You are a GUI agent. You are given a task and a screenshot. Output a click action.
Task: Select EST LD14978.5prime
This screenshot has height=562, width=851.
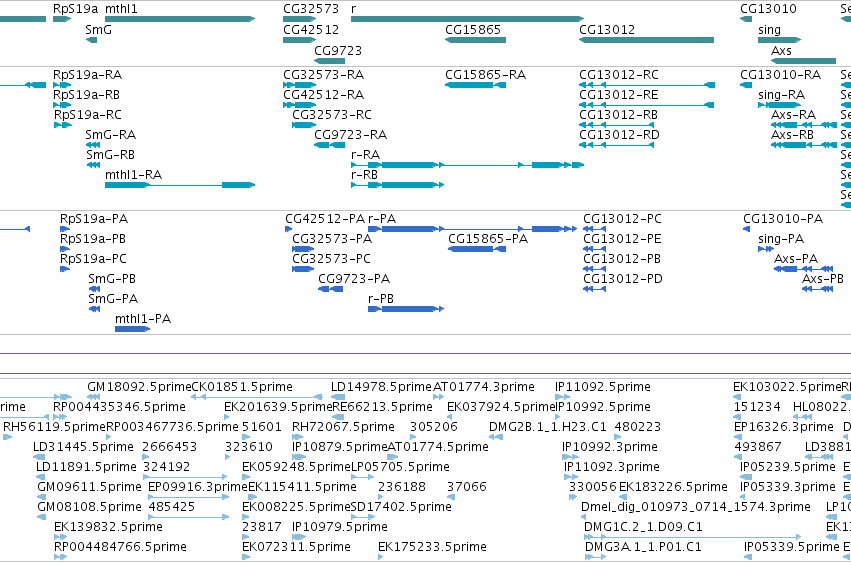pyautogui.click(x=338, y=397)
